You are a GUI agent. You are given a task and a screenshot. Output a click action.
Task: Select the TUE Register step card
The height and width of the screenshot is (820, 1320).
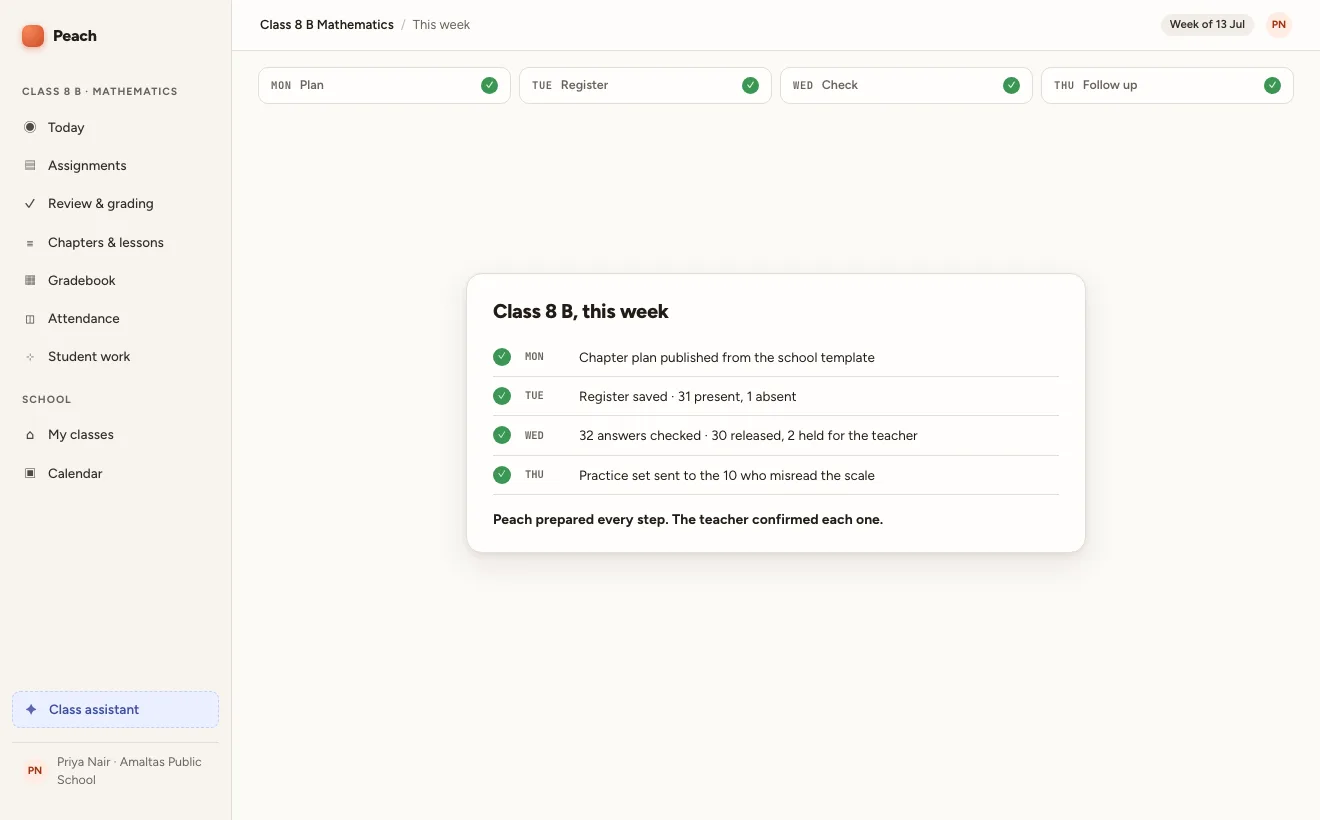click(645, 85)
